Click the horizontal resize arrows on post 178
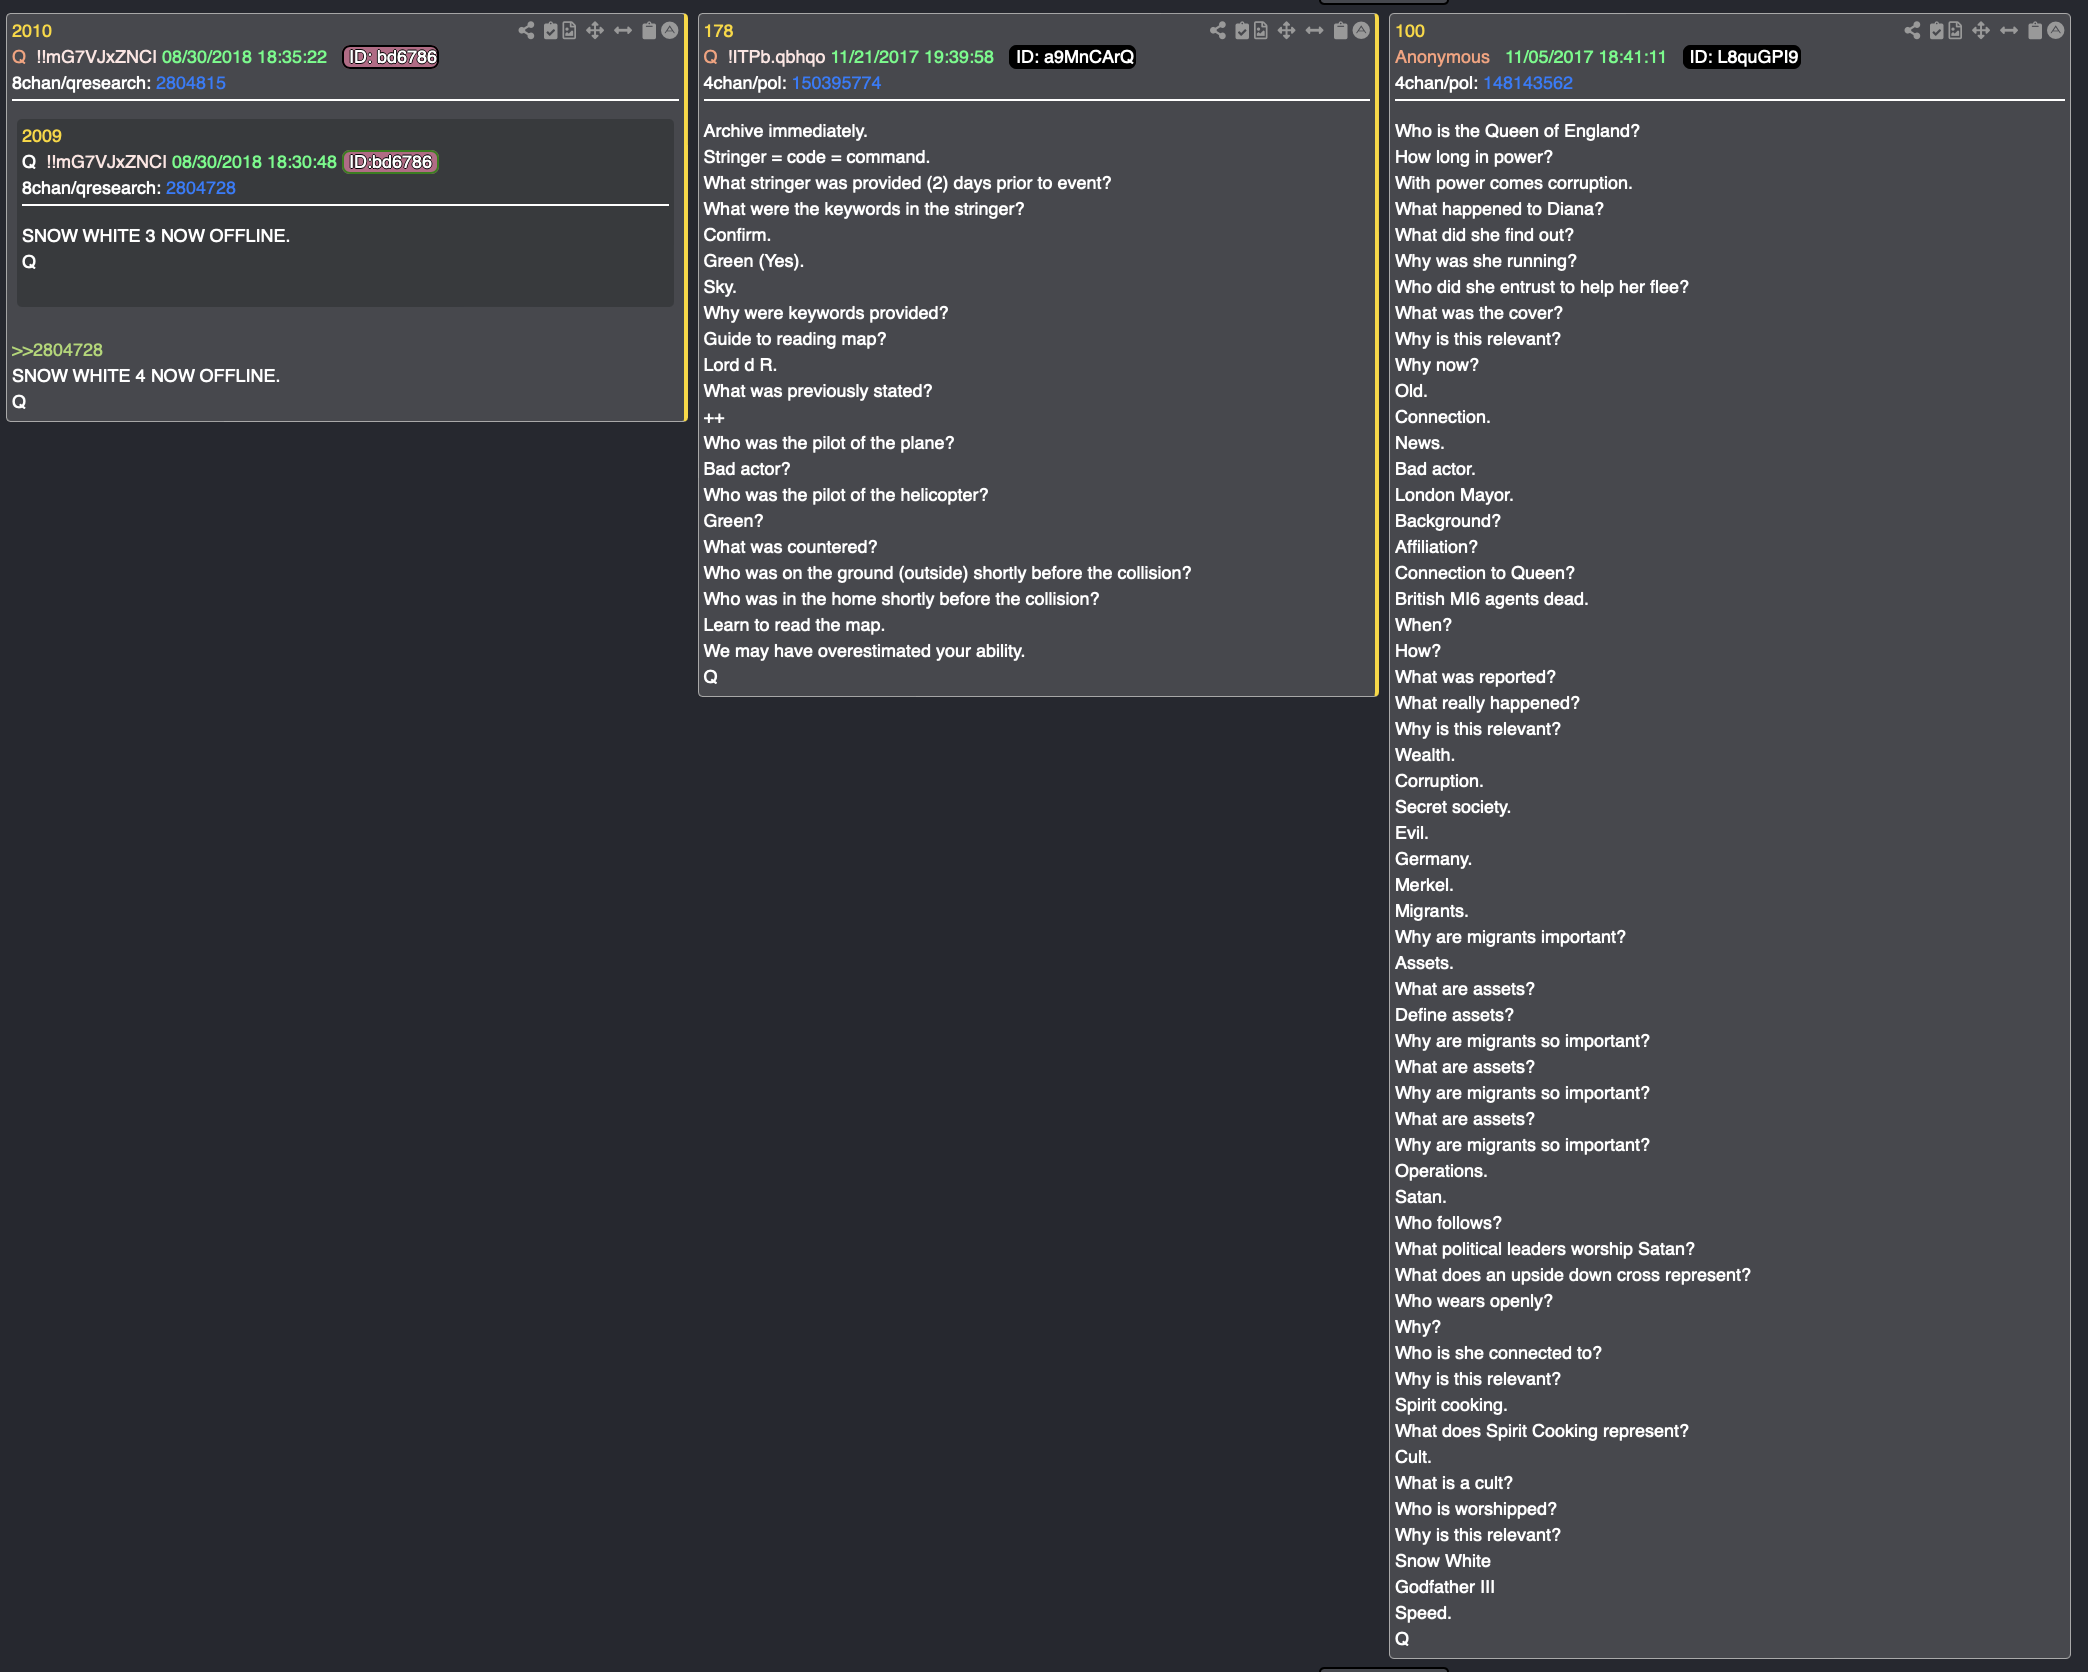The height and width of the screenshot is (1672, 2088). 1315,31
